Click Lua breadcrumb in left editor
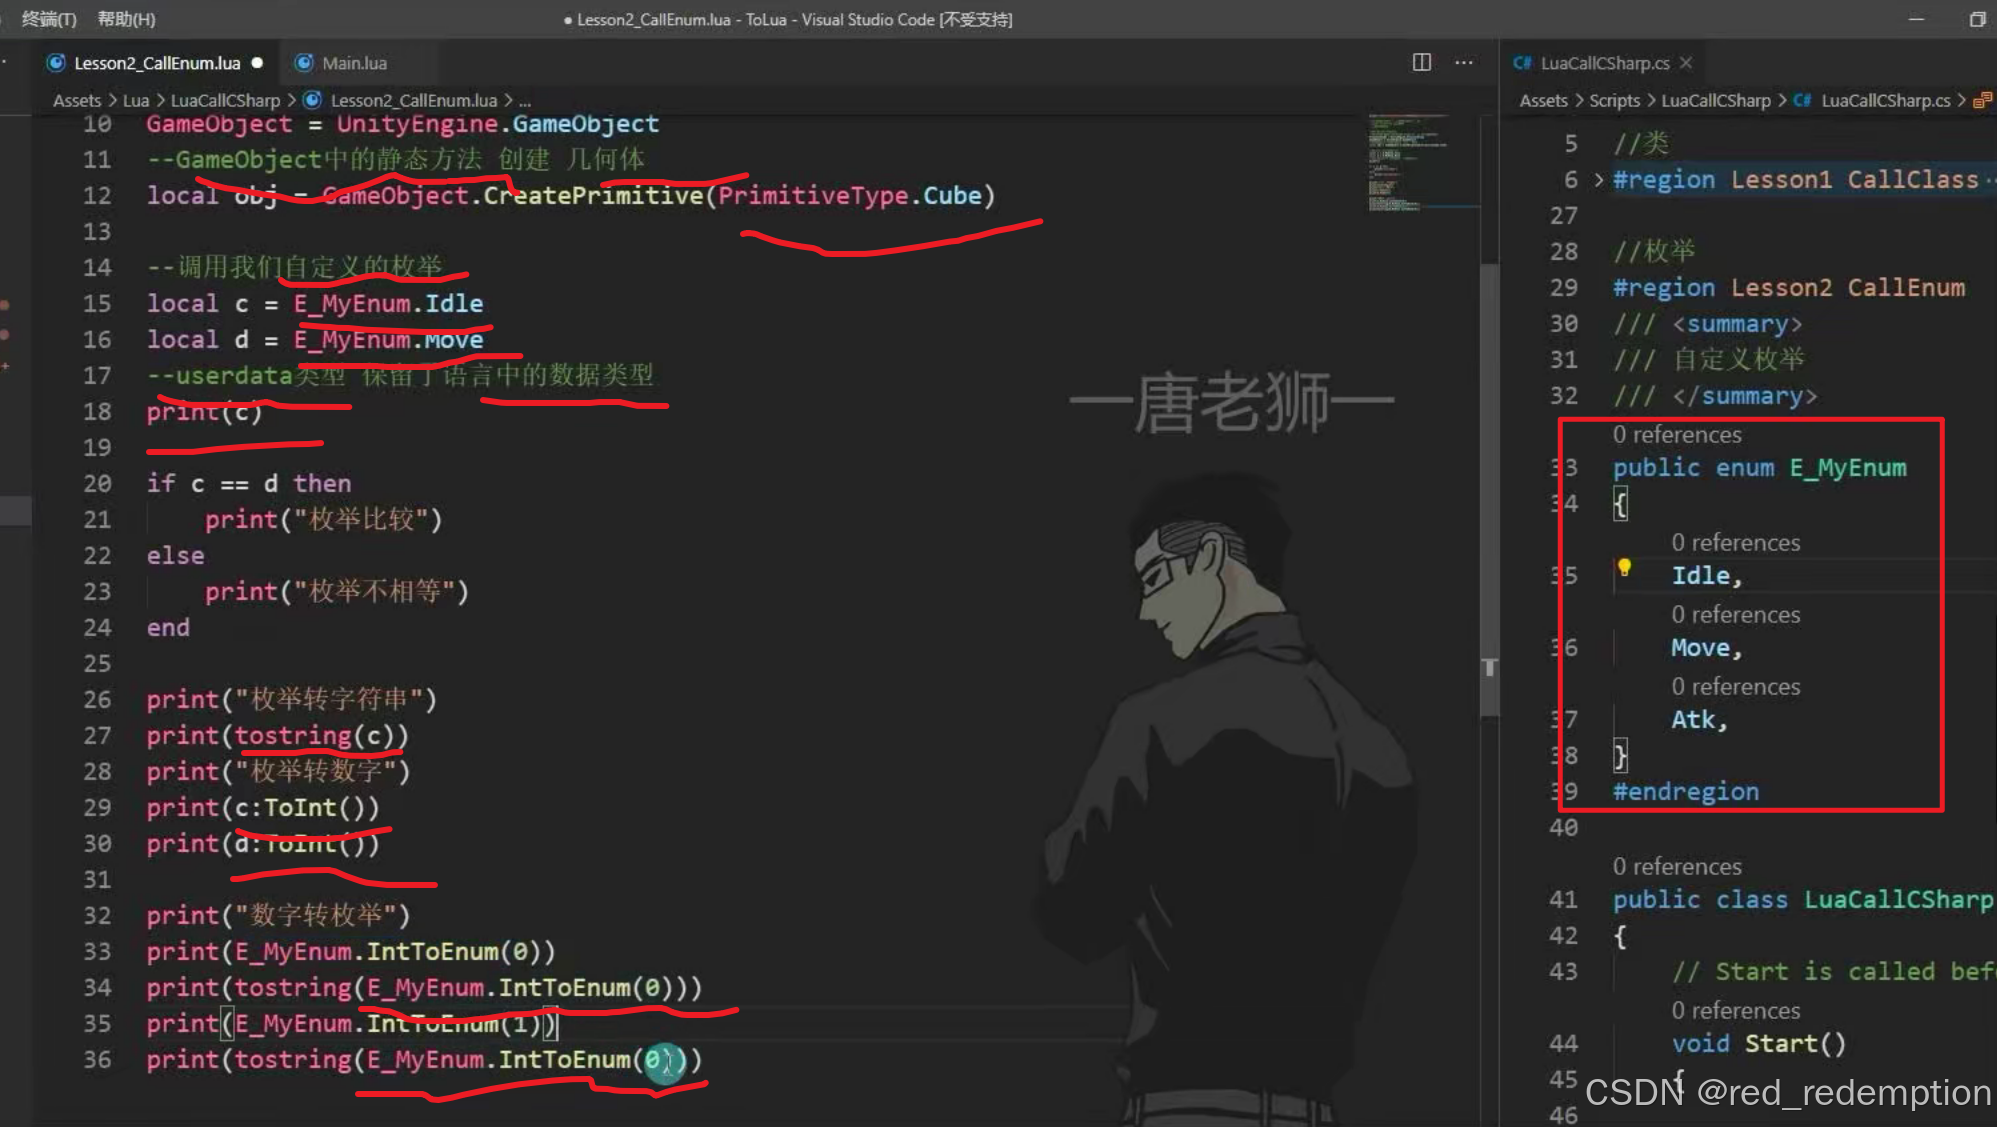Image resolution: width=1997 pixels, height=1127 pixels. (136, 100)
